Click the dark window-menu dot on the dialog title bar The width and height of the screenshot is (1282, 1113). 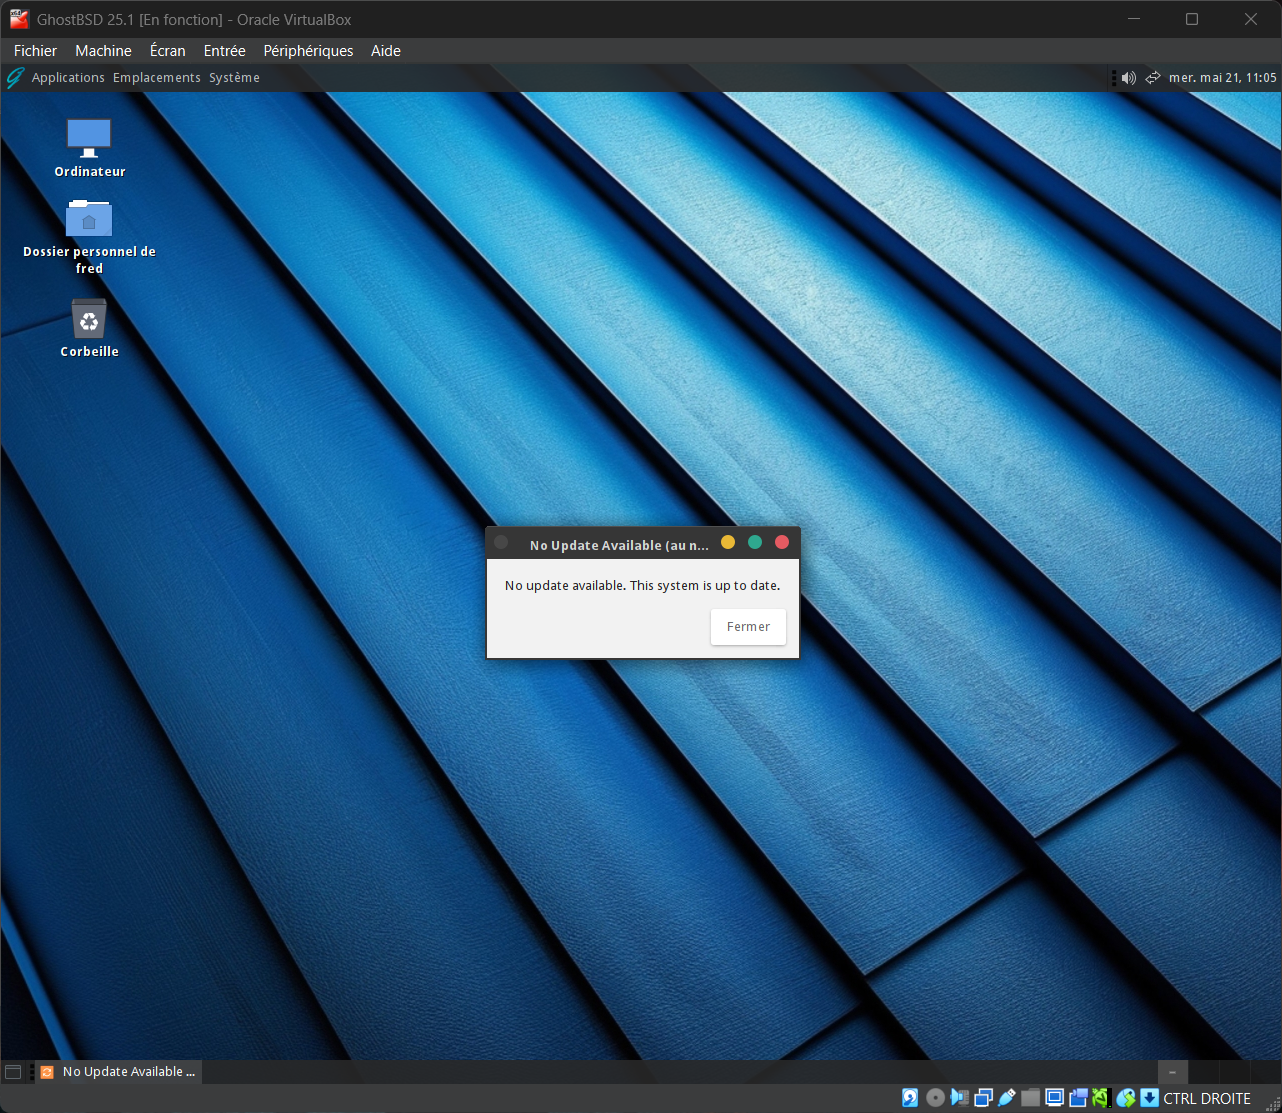click(501, 543)
